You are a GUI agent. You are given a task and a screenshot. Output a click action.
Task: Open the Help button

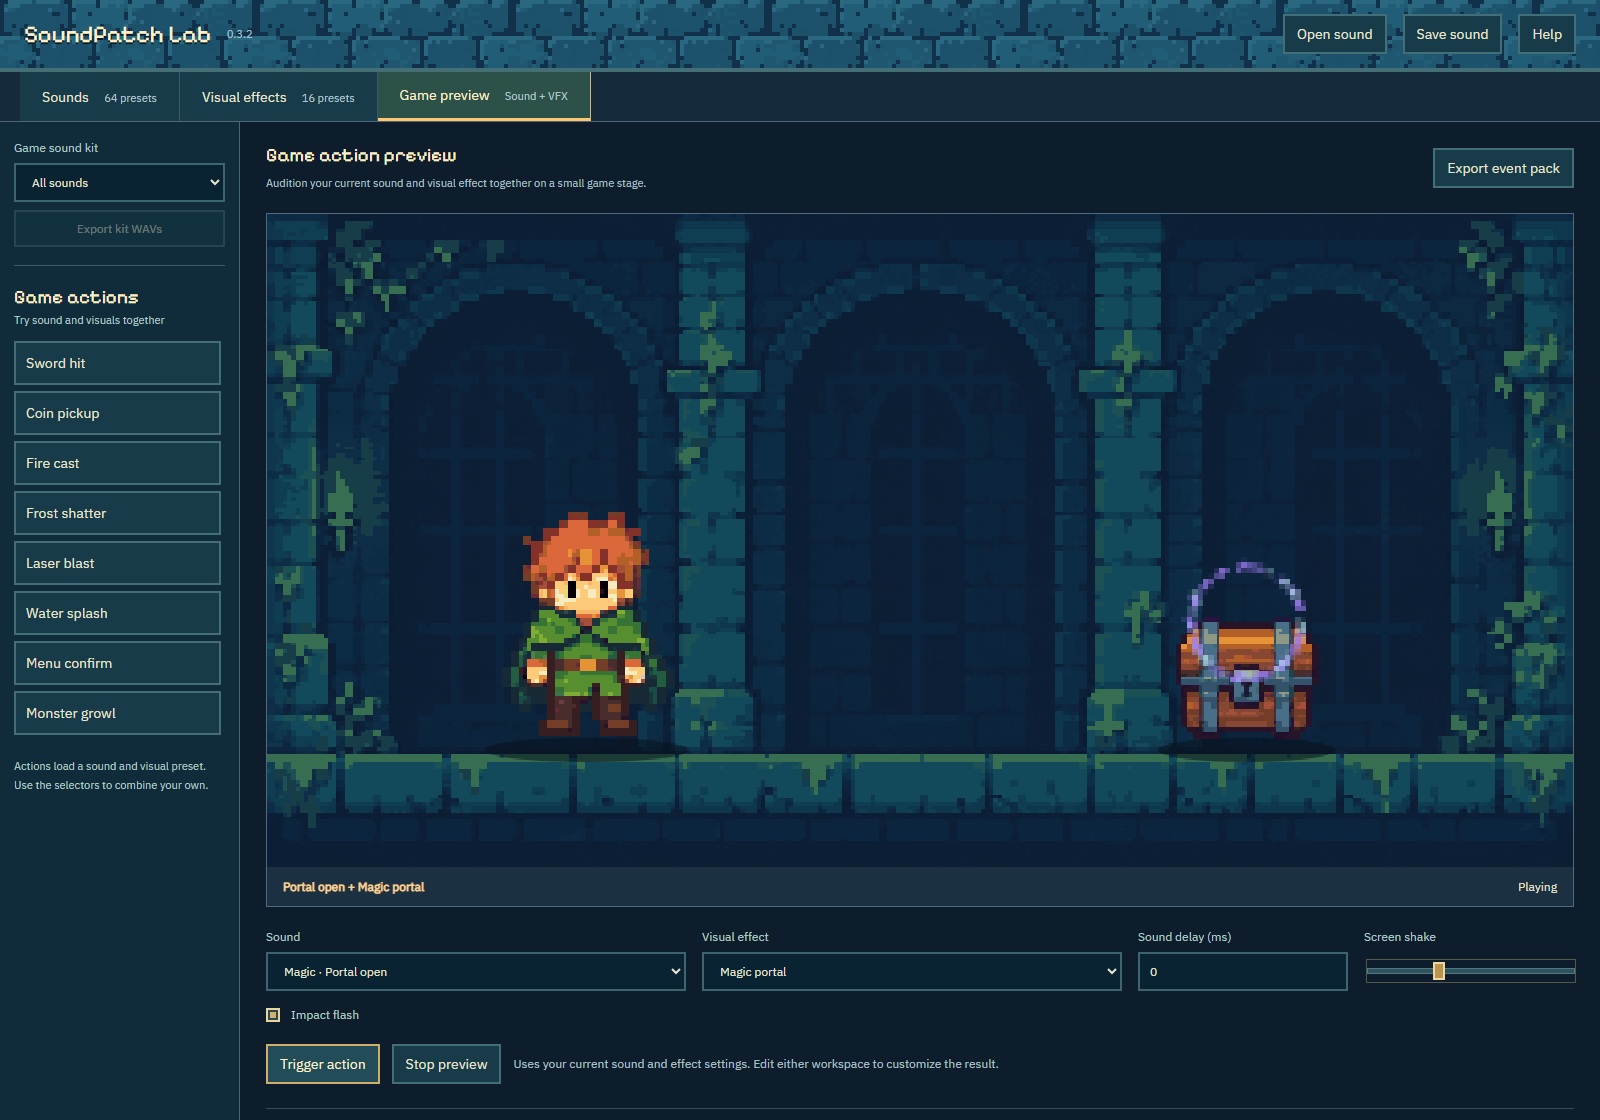coord(1547,34)
